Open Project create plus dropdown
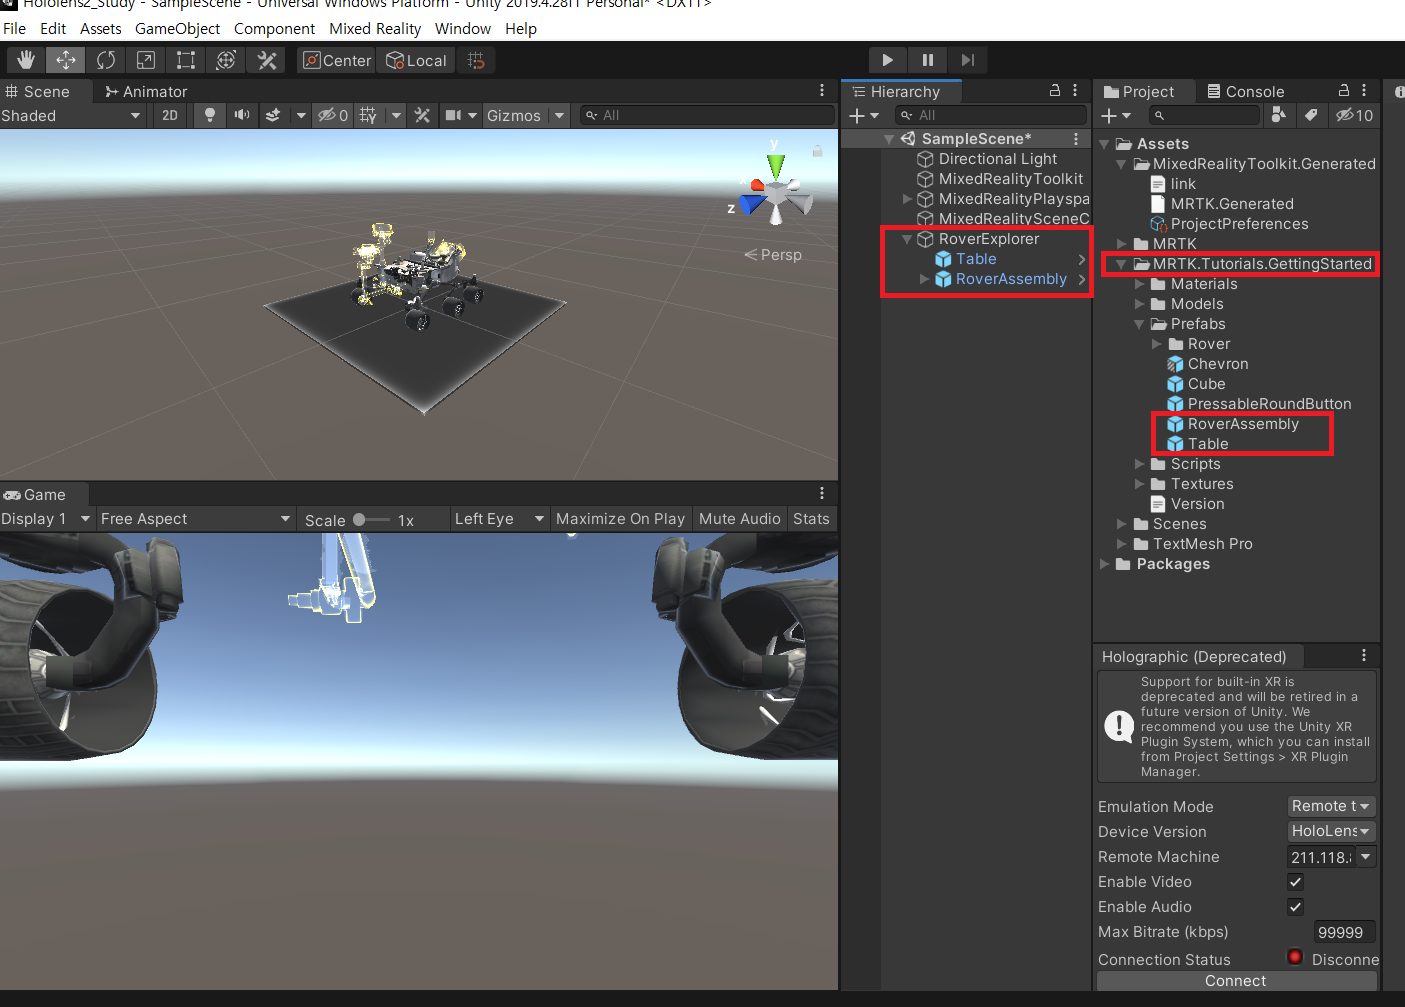Screen dimensions: 1405x1007 [x=1115, y=115]
